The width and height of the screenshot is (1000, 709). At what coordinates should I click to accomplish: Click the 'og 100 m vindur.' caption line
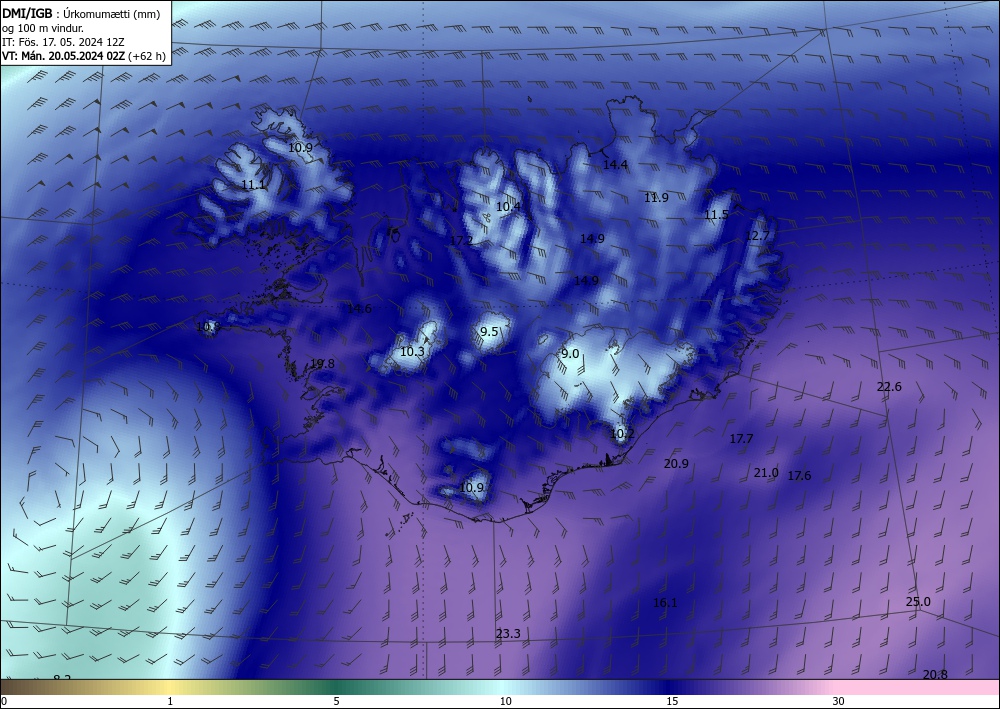tap(43, 28)
